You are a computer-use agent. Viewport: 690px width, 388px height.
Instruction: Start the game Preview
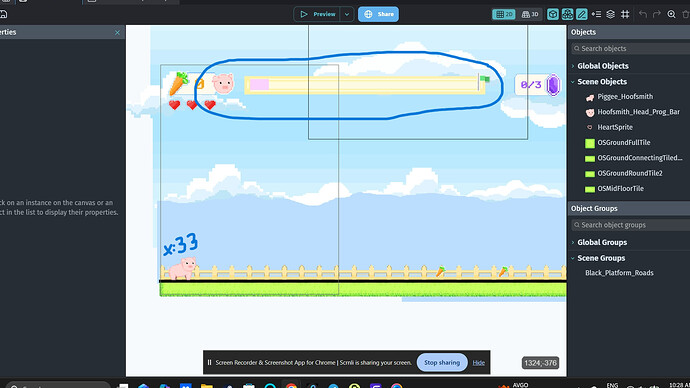(318, 14)
